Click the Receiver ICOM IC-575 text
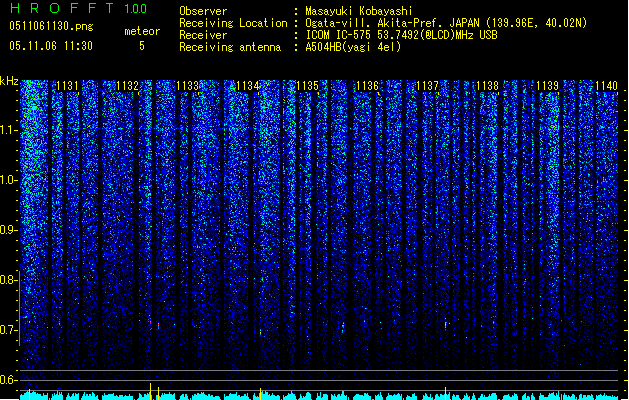The width and height of the screenshot is (629, 400). click(402, 35)
